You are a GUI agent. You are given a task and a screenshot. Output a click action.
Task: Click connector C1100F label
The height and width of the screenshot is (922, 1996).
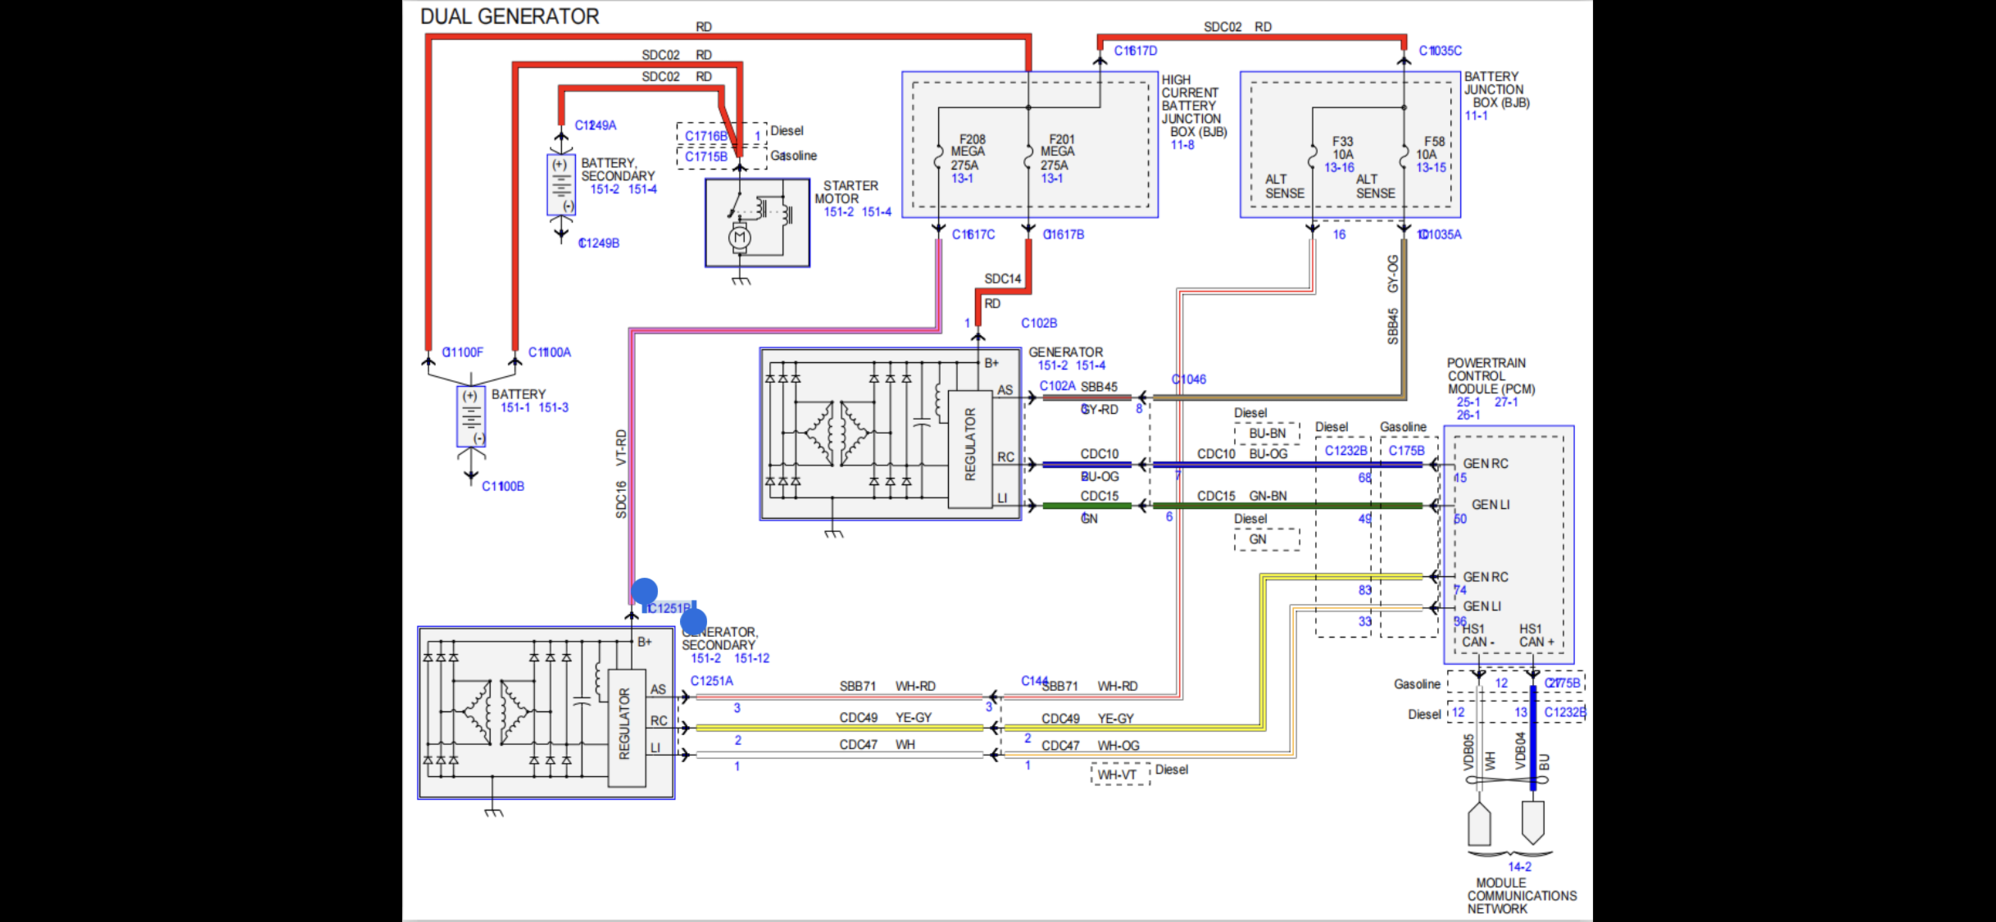tap(462, 352)
